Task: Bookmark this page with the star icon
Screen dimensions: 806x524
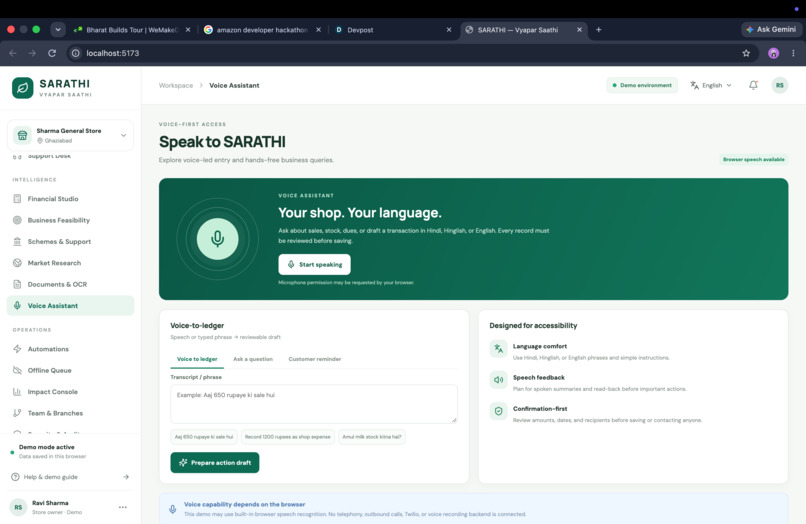Action: (746, 53)
